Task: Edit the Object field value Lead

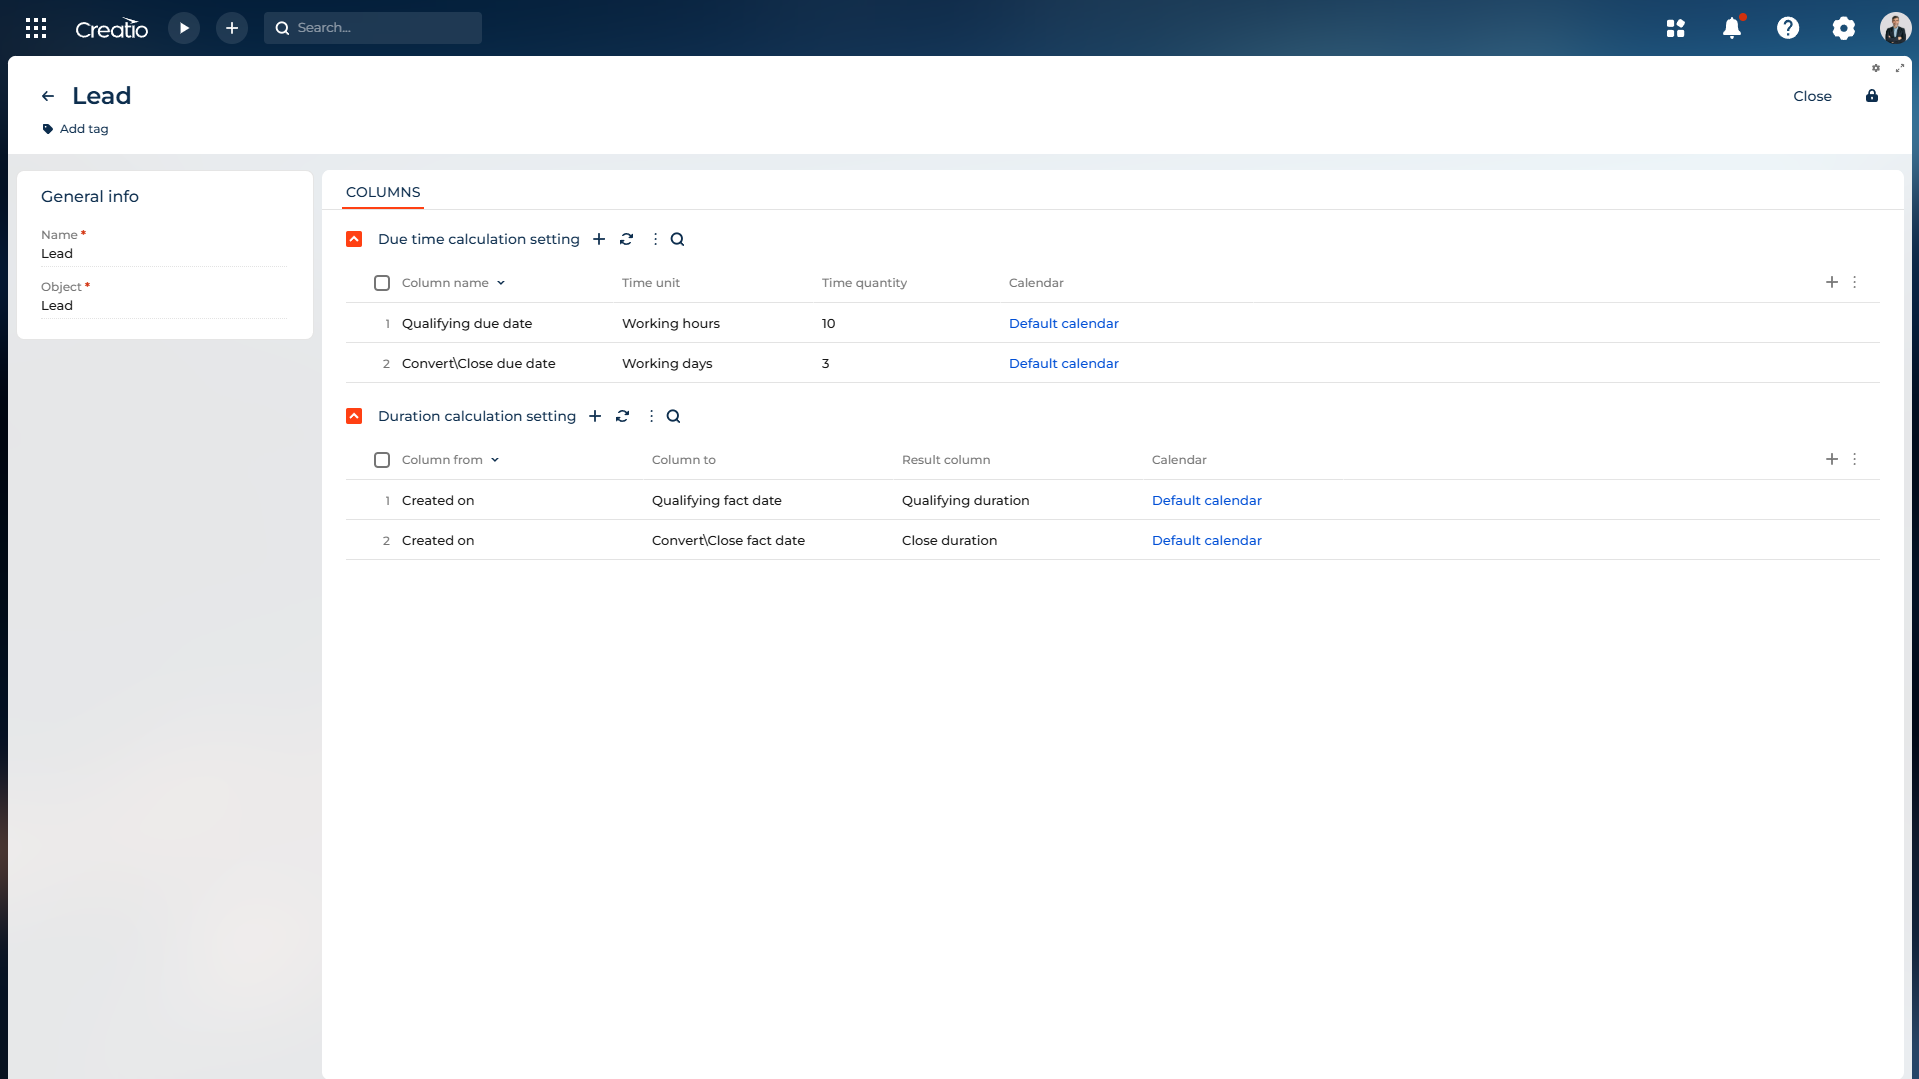Action: [x=164, y=306]
